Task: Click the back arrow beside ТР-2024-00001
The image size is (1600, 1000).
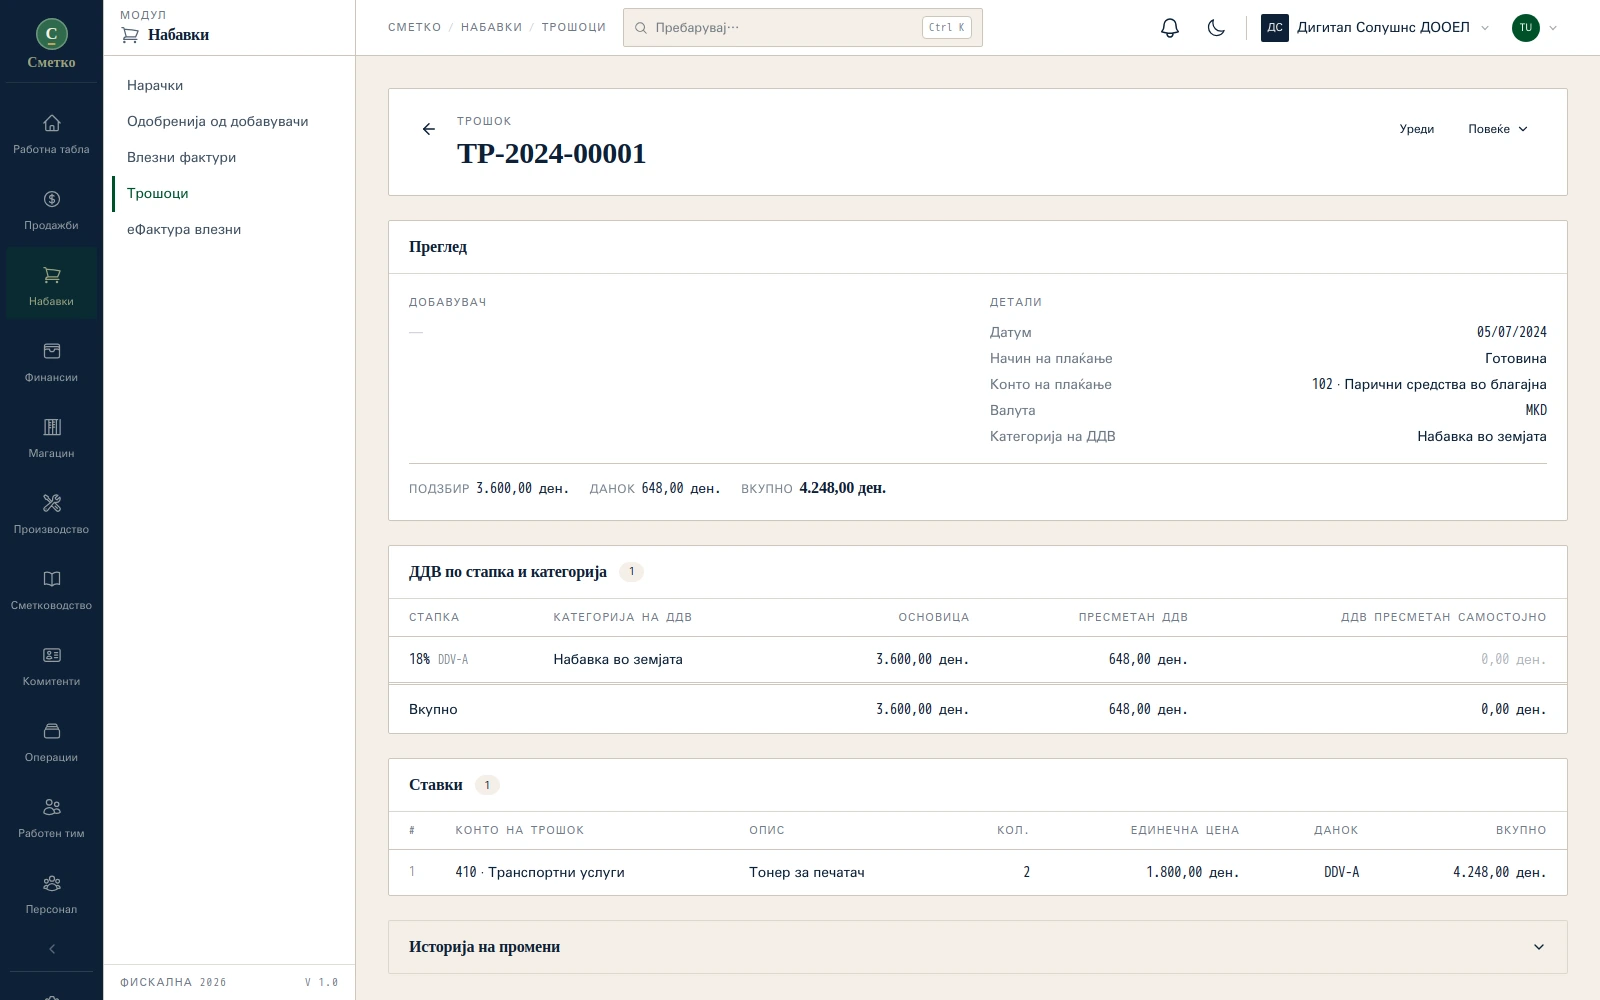Action: tap(429, 129)
